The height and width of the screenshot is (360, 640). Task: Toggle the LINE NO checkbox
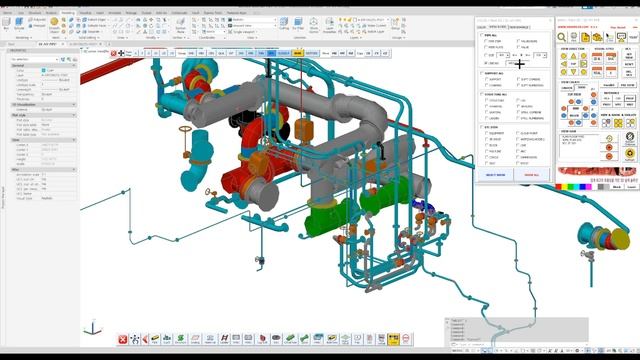pos(486,63)
